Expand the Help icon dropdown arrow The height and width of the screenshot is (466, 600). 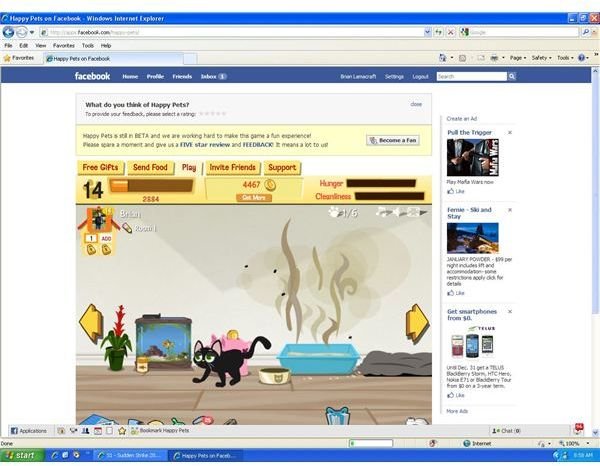(x=587, y=58)
